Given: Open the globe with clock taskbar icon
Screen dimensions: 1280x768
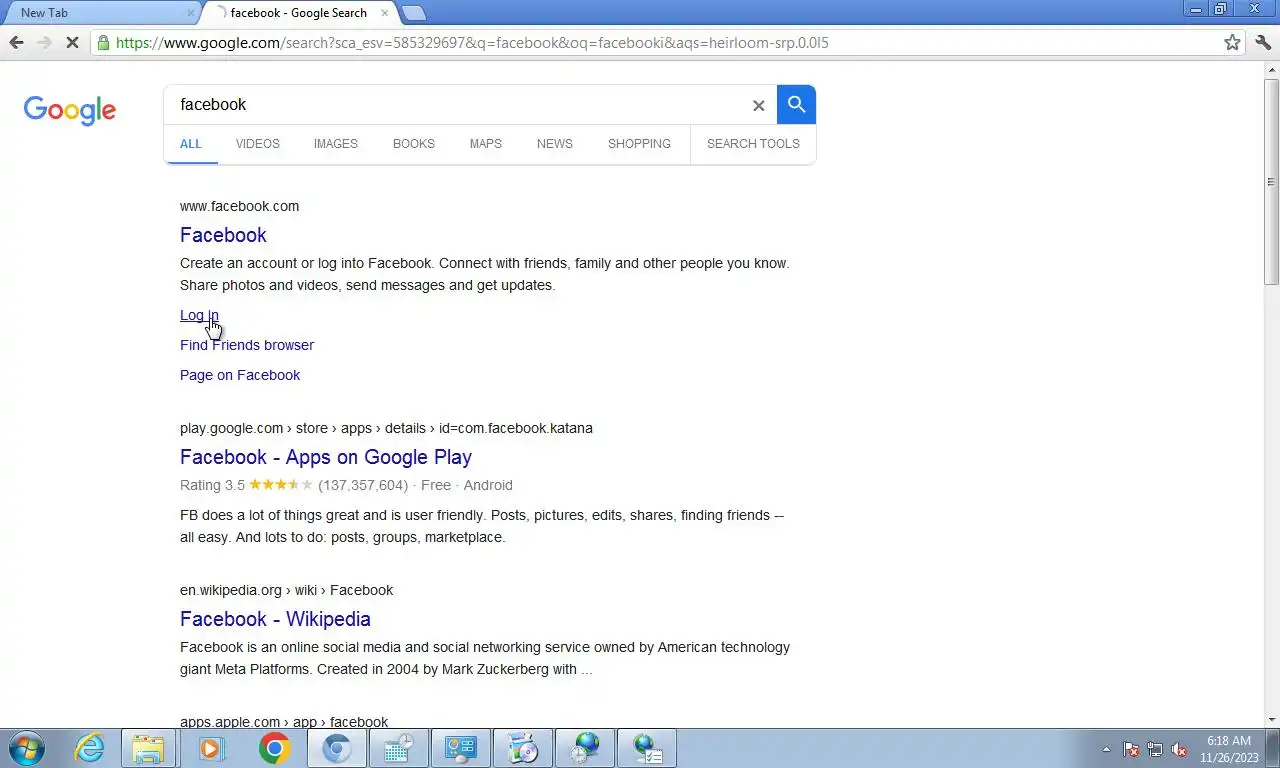Looking at the screenshot, I should point(585,748).
